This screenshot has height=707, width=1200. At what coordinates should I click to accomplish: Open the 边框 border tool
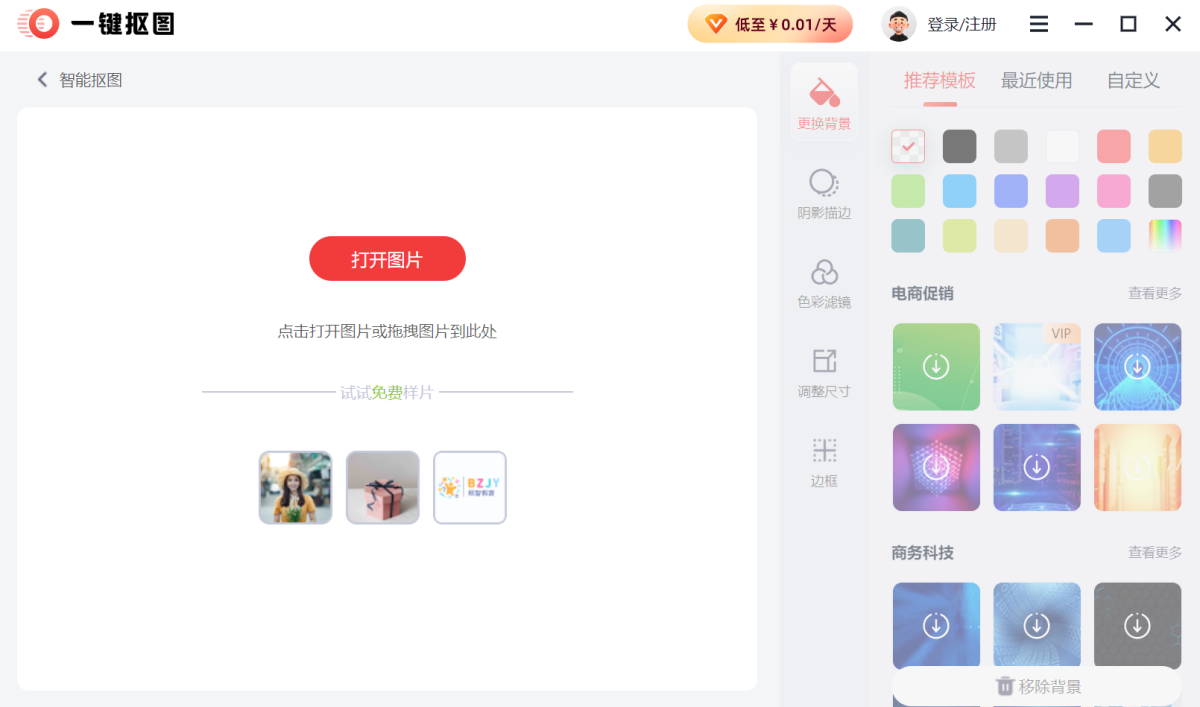[824, 461]
